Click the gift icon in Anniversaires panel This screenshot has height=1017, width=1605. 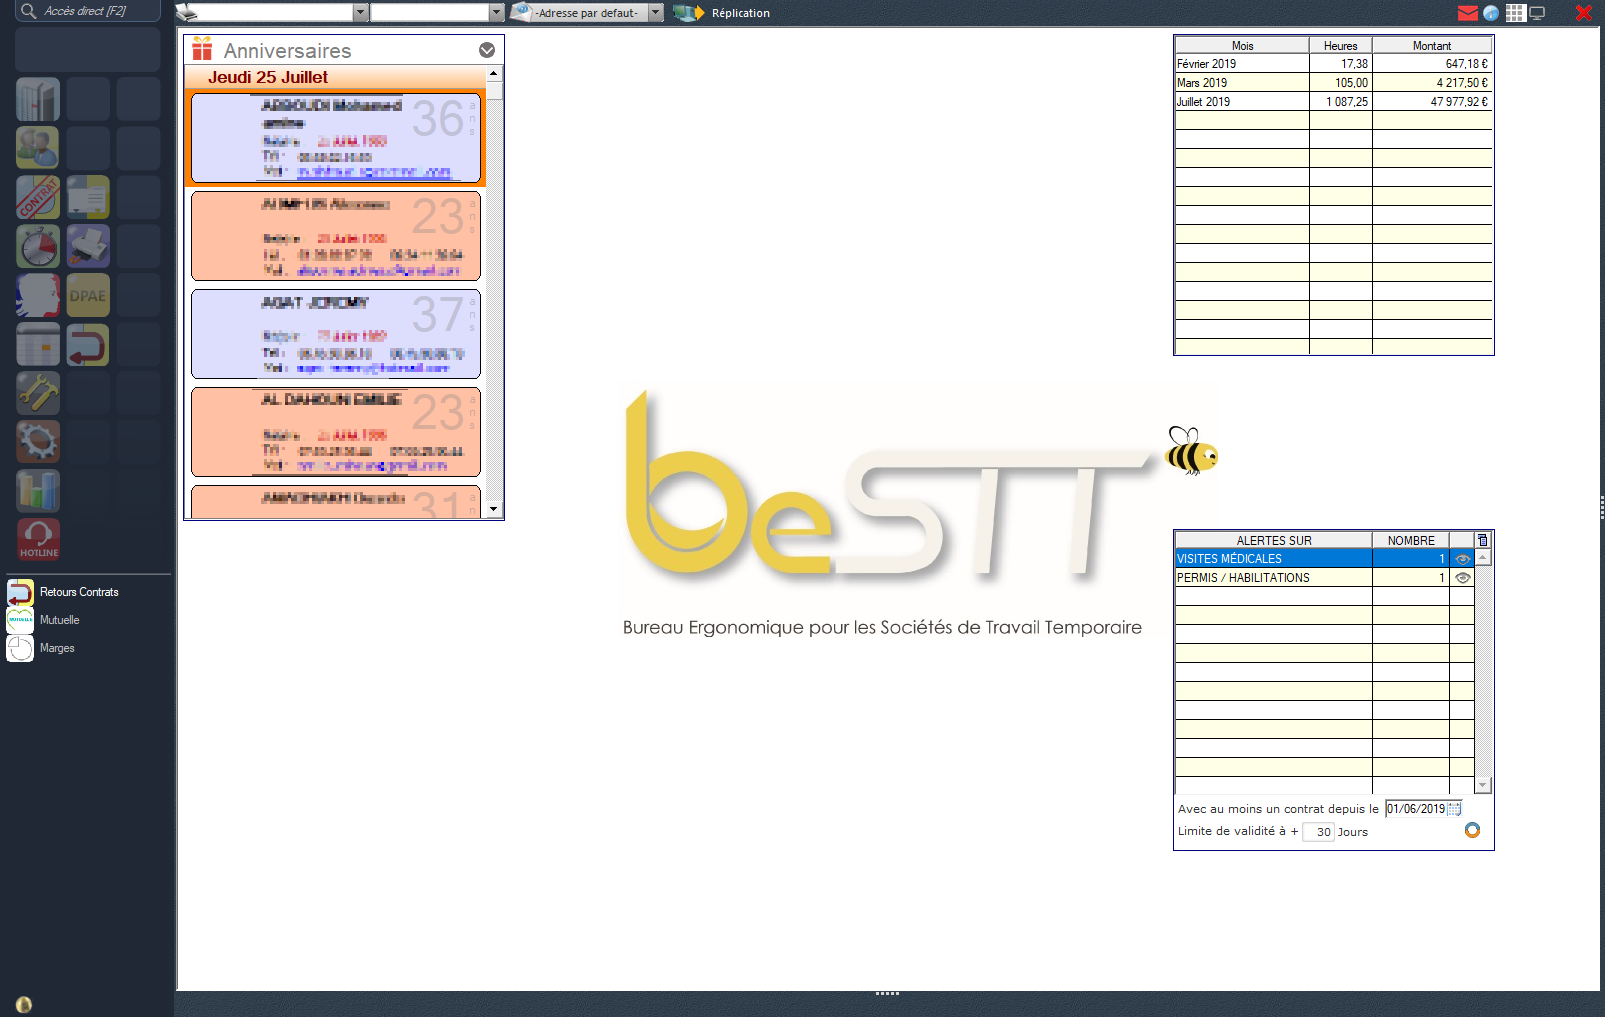coord(202,49)
